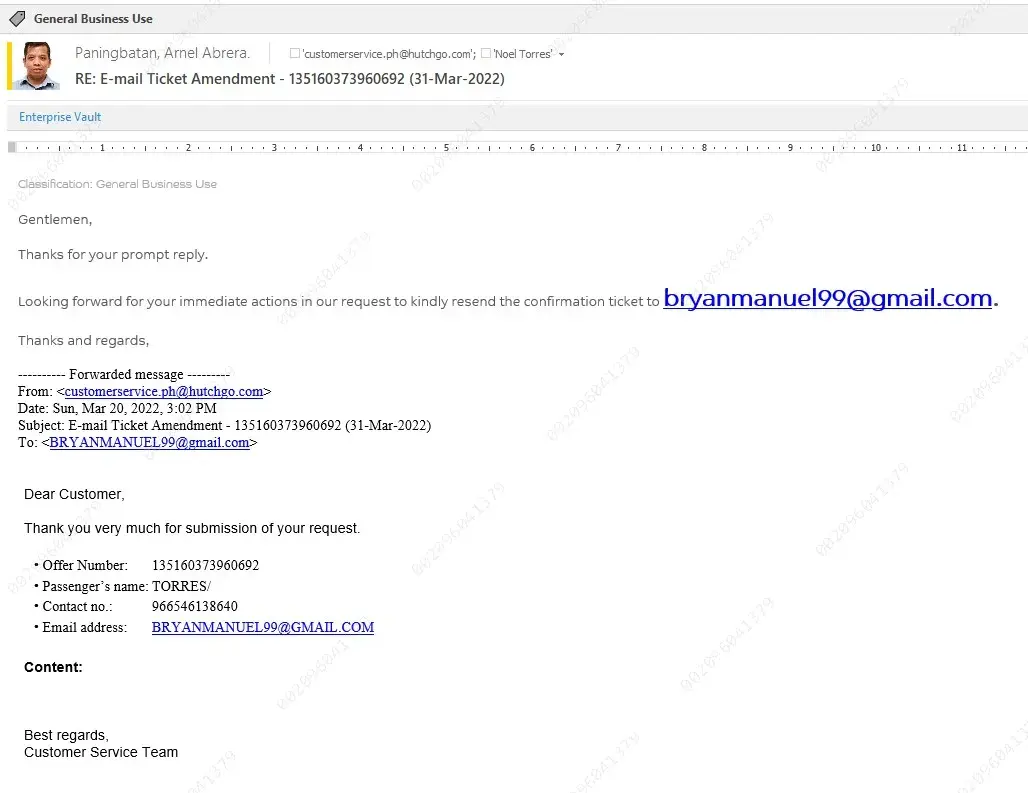The width and height of the screenshot is (1028, 793).
Task: Expand the recipients list dropdown arrow
Action: coord(561,54)
